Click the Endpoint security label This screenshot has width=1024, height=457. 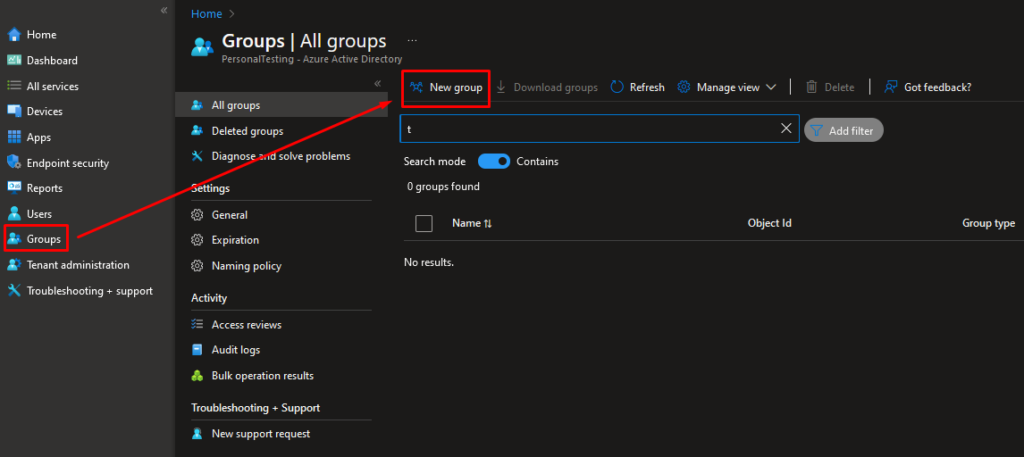click(x=68, y=163)
